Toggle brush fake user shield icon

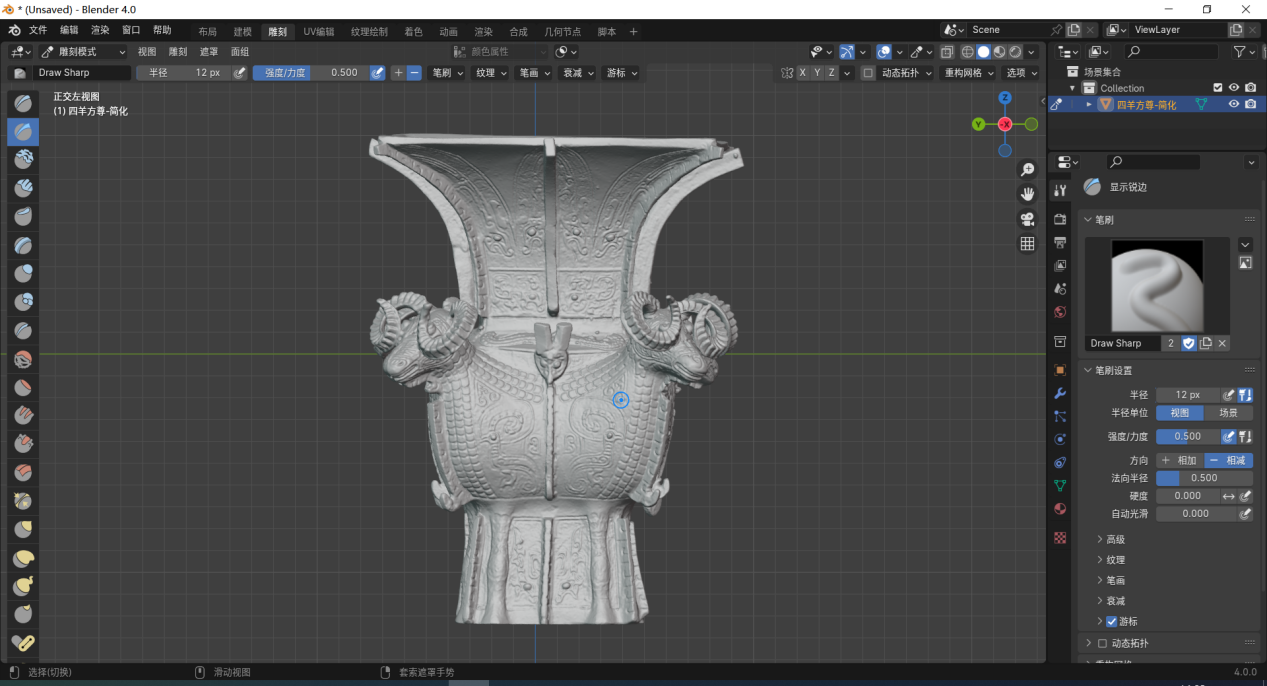coord(1189,343)
